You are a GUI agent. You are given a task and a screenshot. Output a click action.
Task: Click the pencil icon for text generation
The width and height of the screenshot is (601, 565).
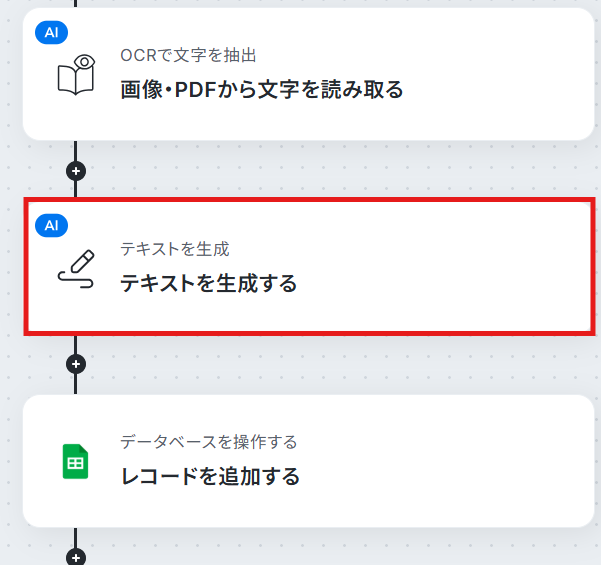(x=76, y=269)
